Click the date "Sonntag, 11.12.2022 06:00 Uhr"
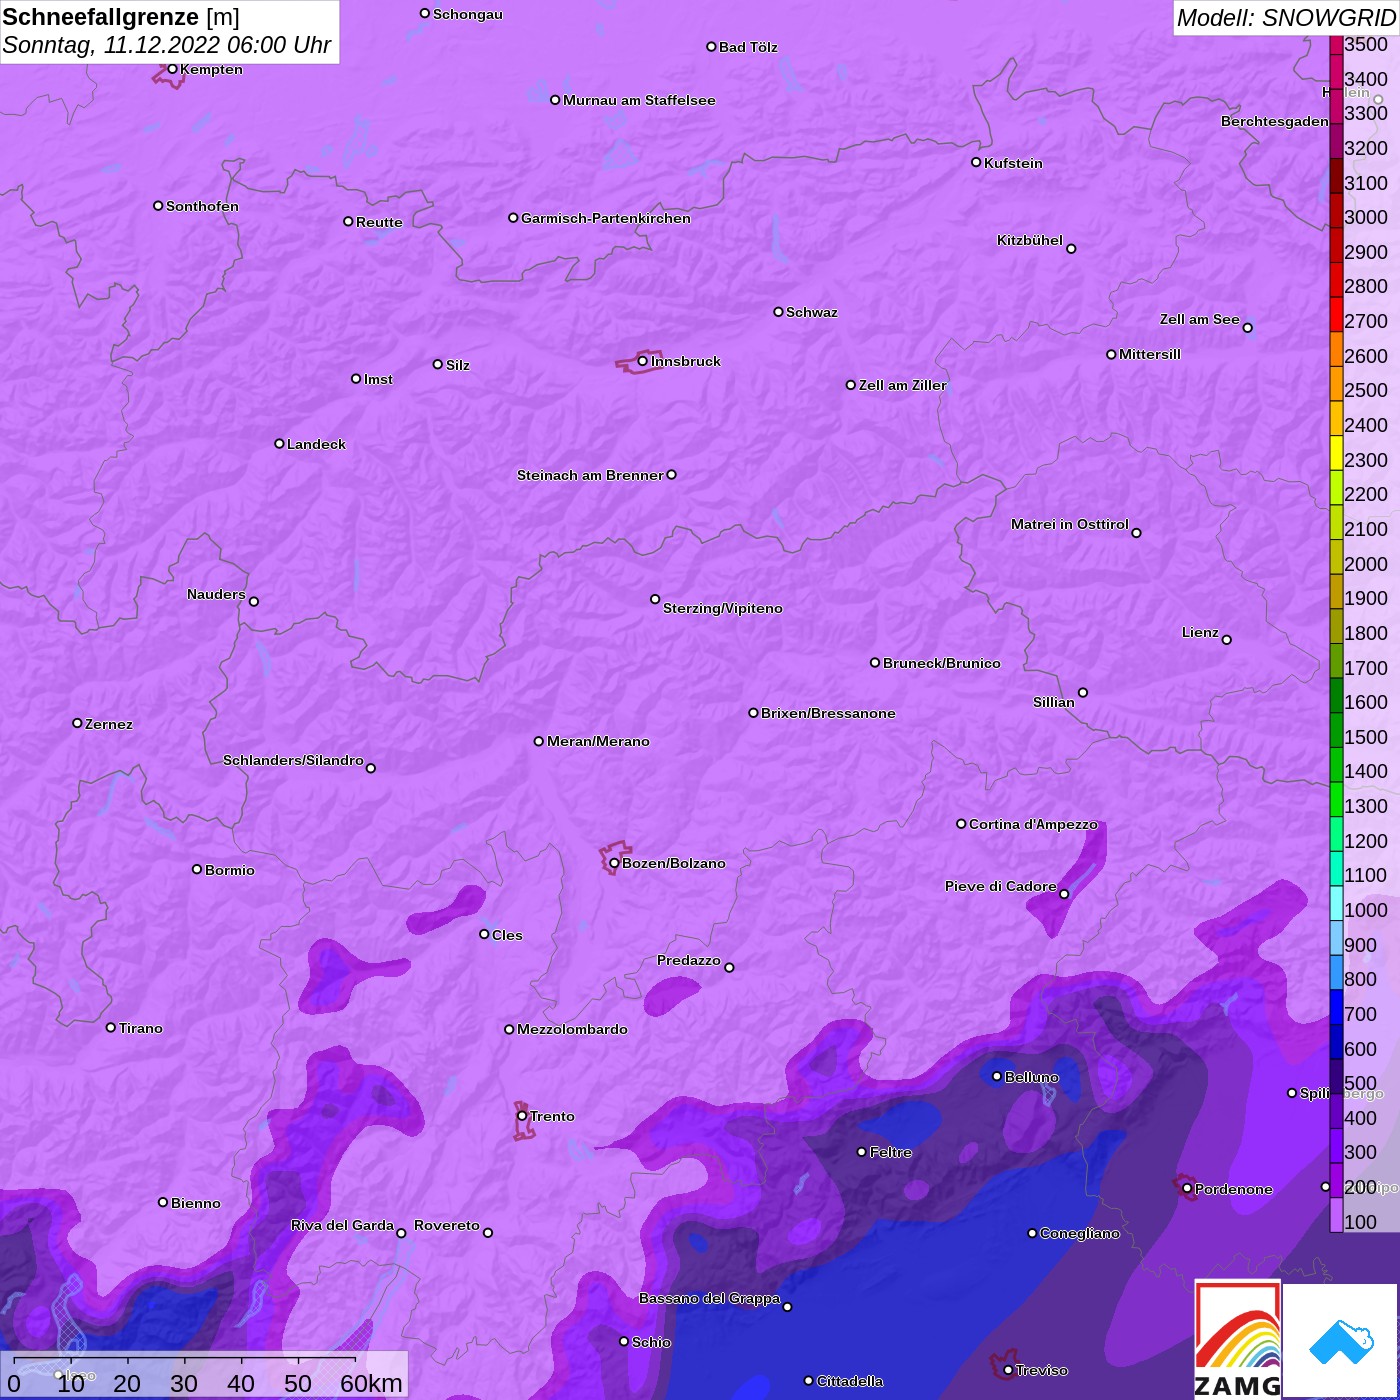 [x=167, y=45]
